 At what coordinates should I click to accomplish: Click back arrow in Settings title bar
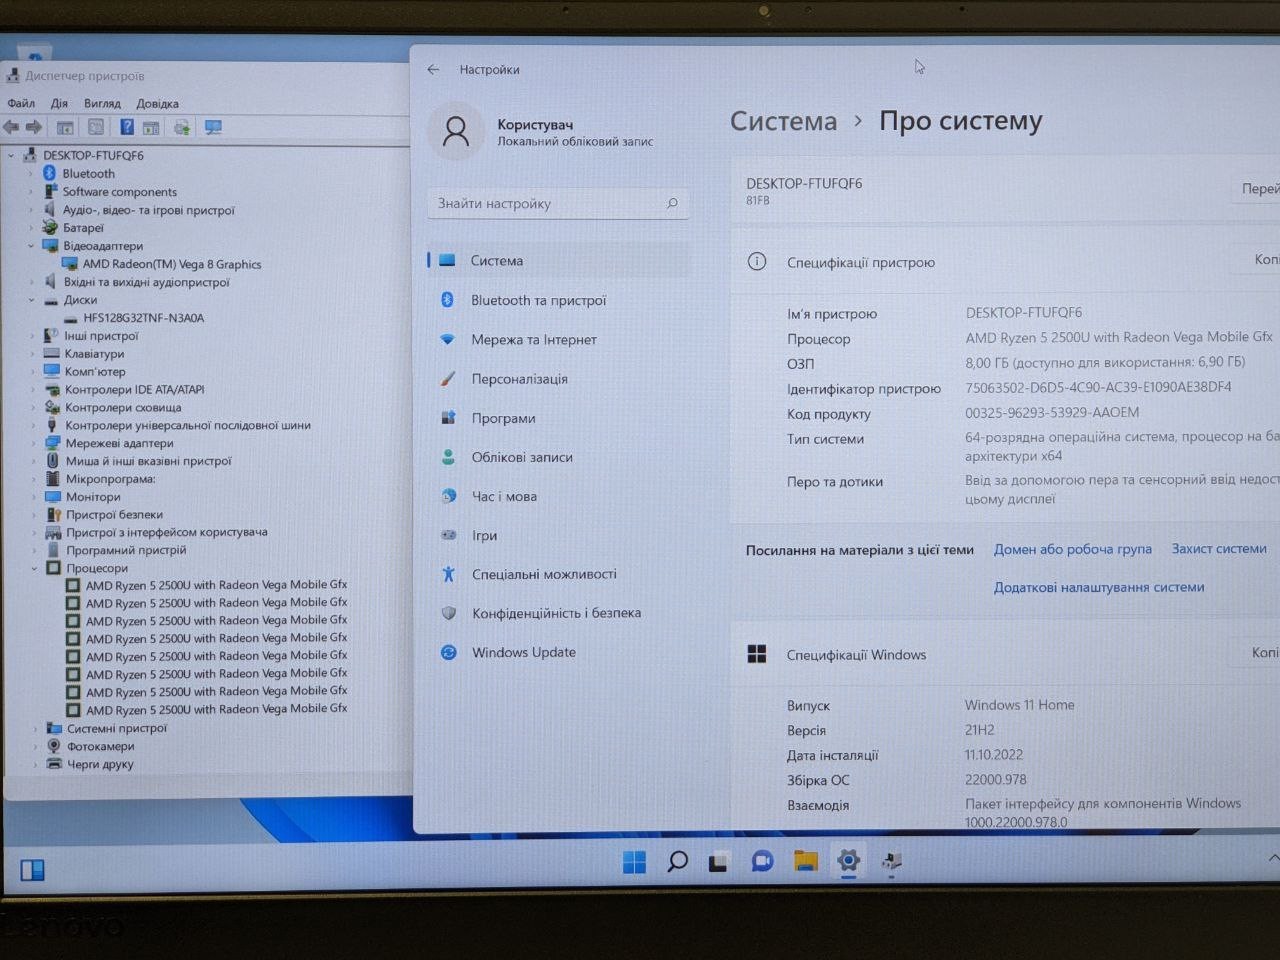pyautogui.click(x=433, y=69)
